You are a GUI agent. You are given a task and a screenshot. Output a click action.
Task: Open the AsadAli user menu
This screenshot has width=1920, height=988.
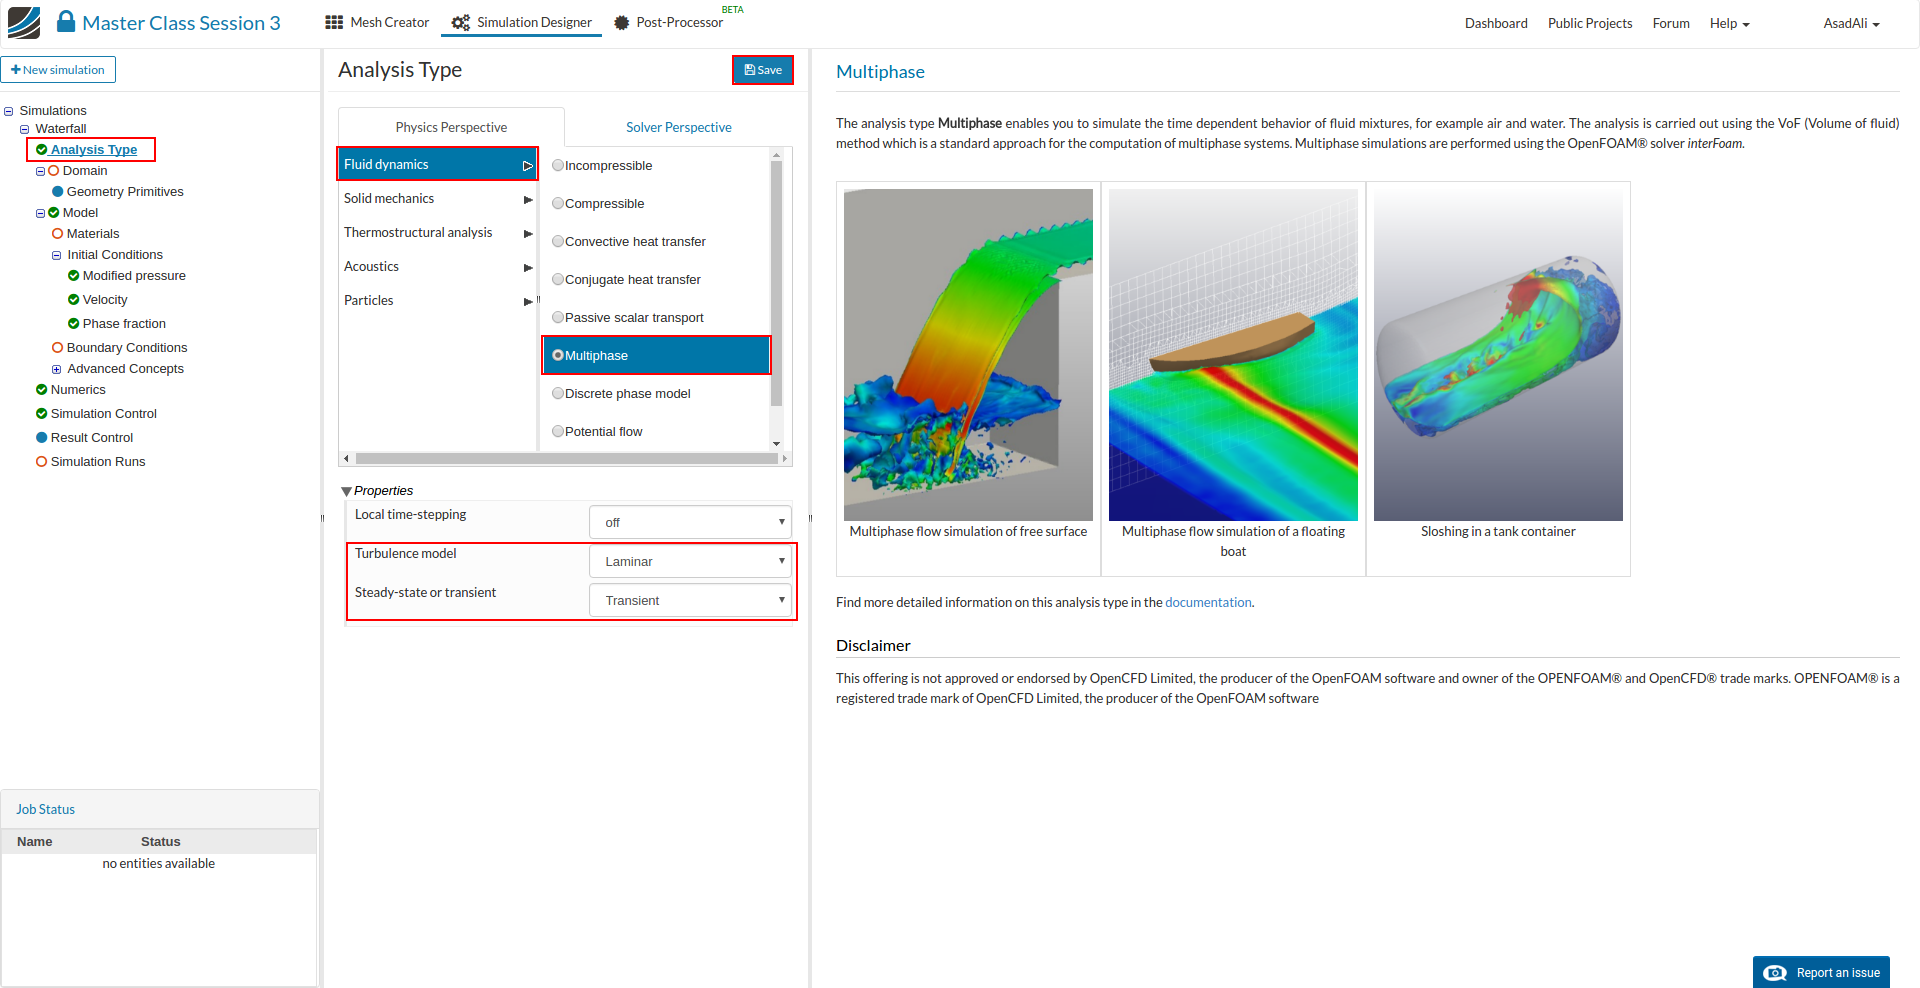(x=1851, y=23)
